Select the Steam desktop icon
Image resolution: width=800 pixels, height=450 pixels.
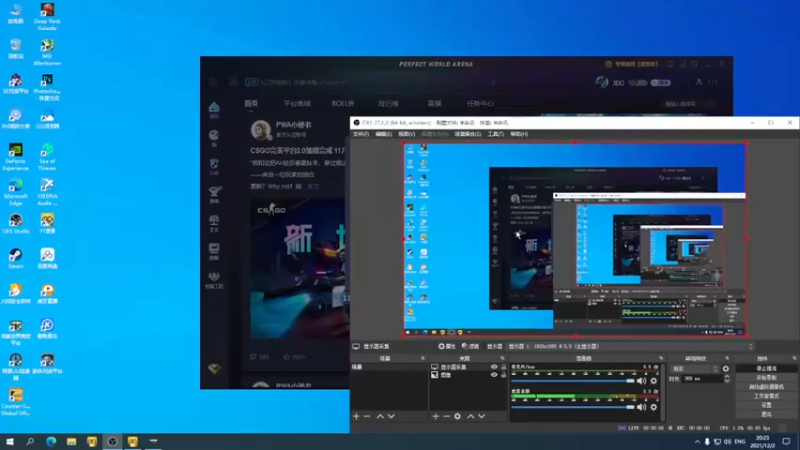15,258
